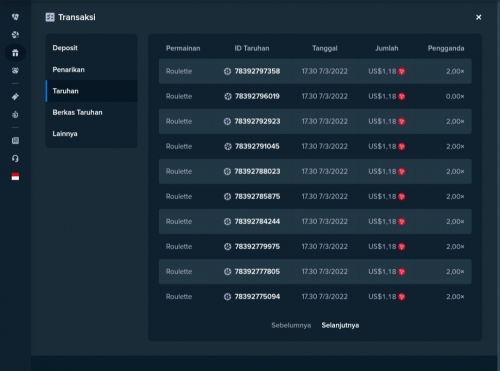The image size is (500, 371).
Task: Close the Transaksi dialog
Action: [478, 17]
